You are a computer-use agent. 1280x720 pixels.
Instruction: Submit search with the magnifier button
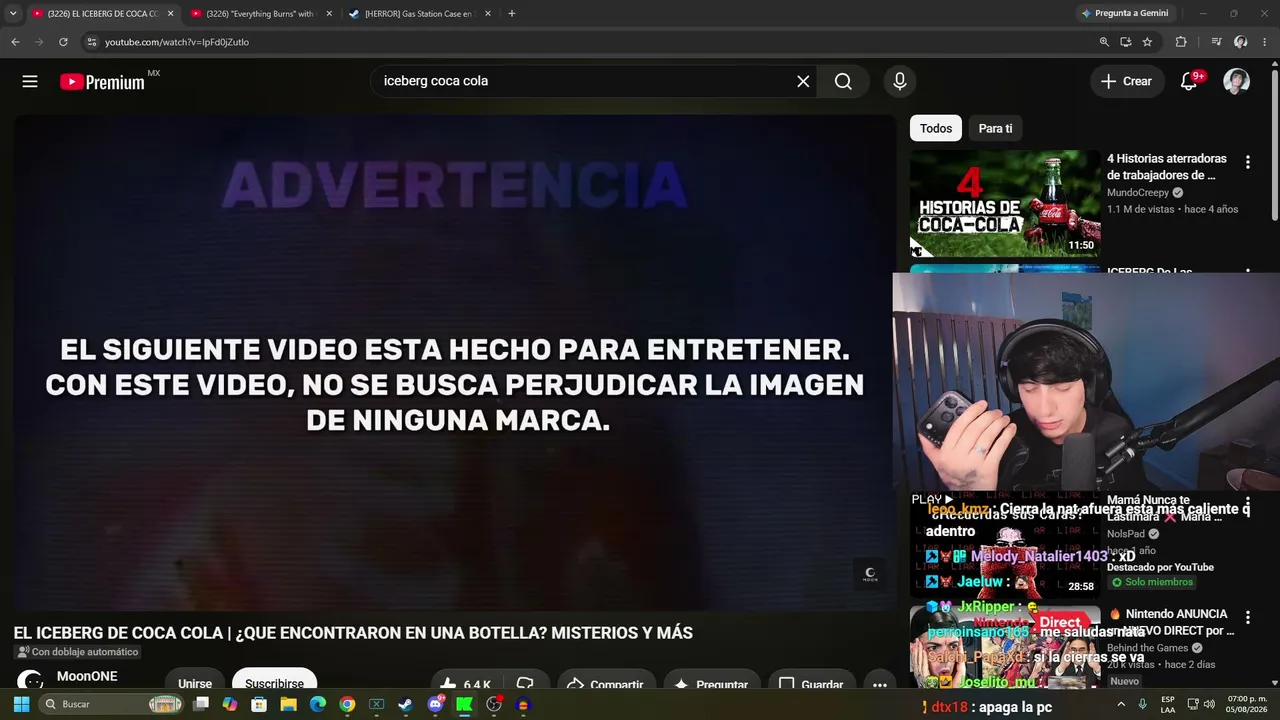tap(843, 81)
